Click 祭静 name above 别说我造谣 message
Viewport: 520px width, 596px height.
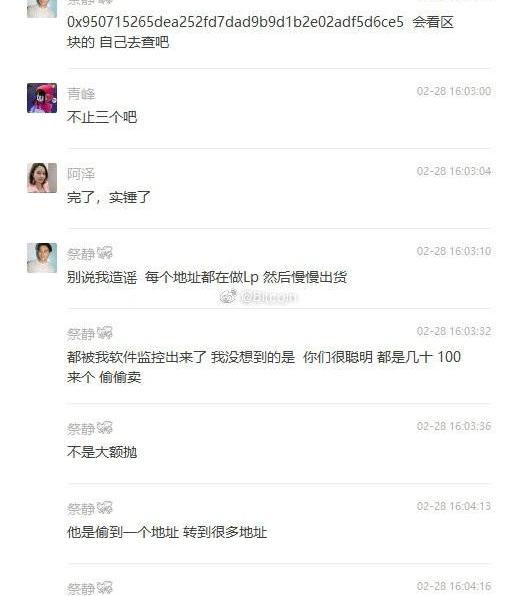click(x=81, y=254)
